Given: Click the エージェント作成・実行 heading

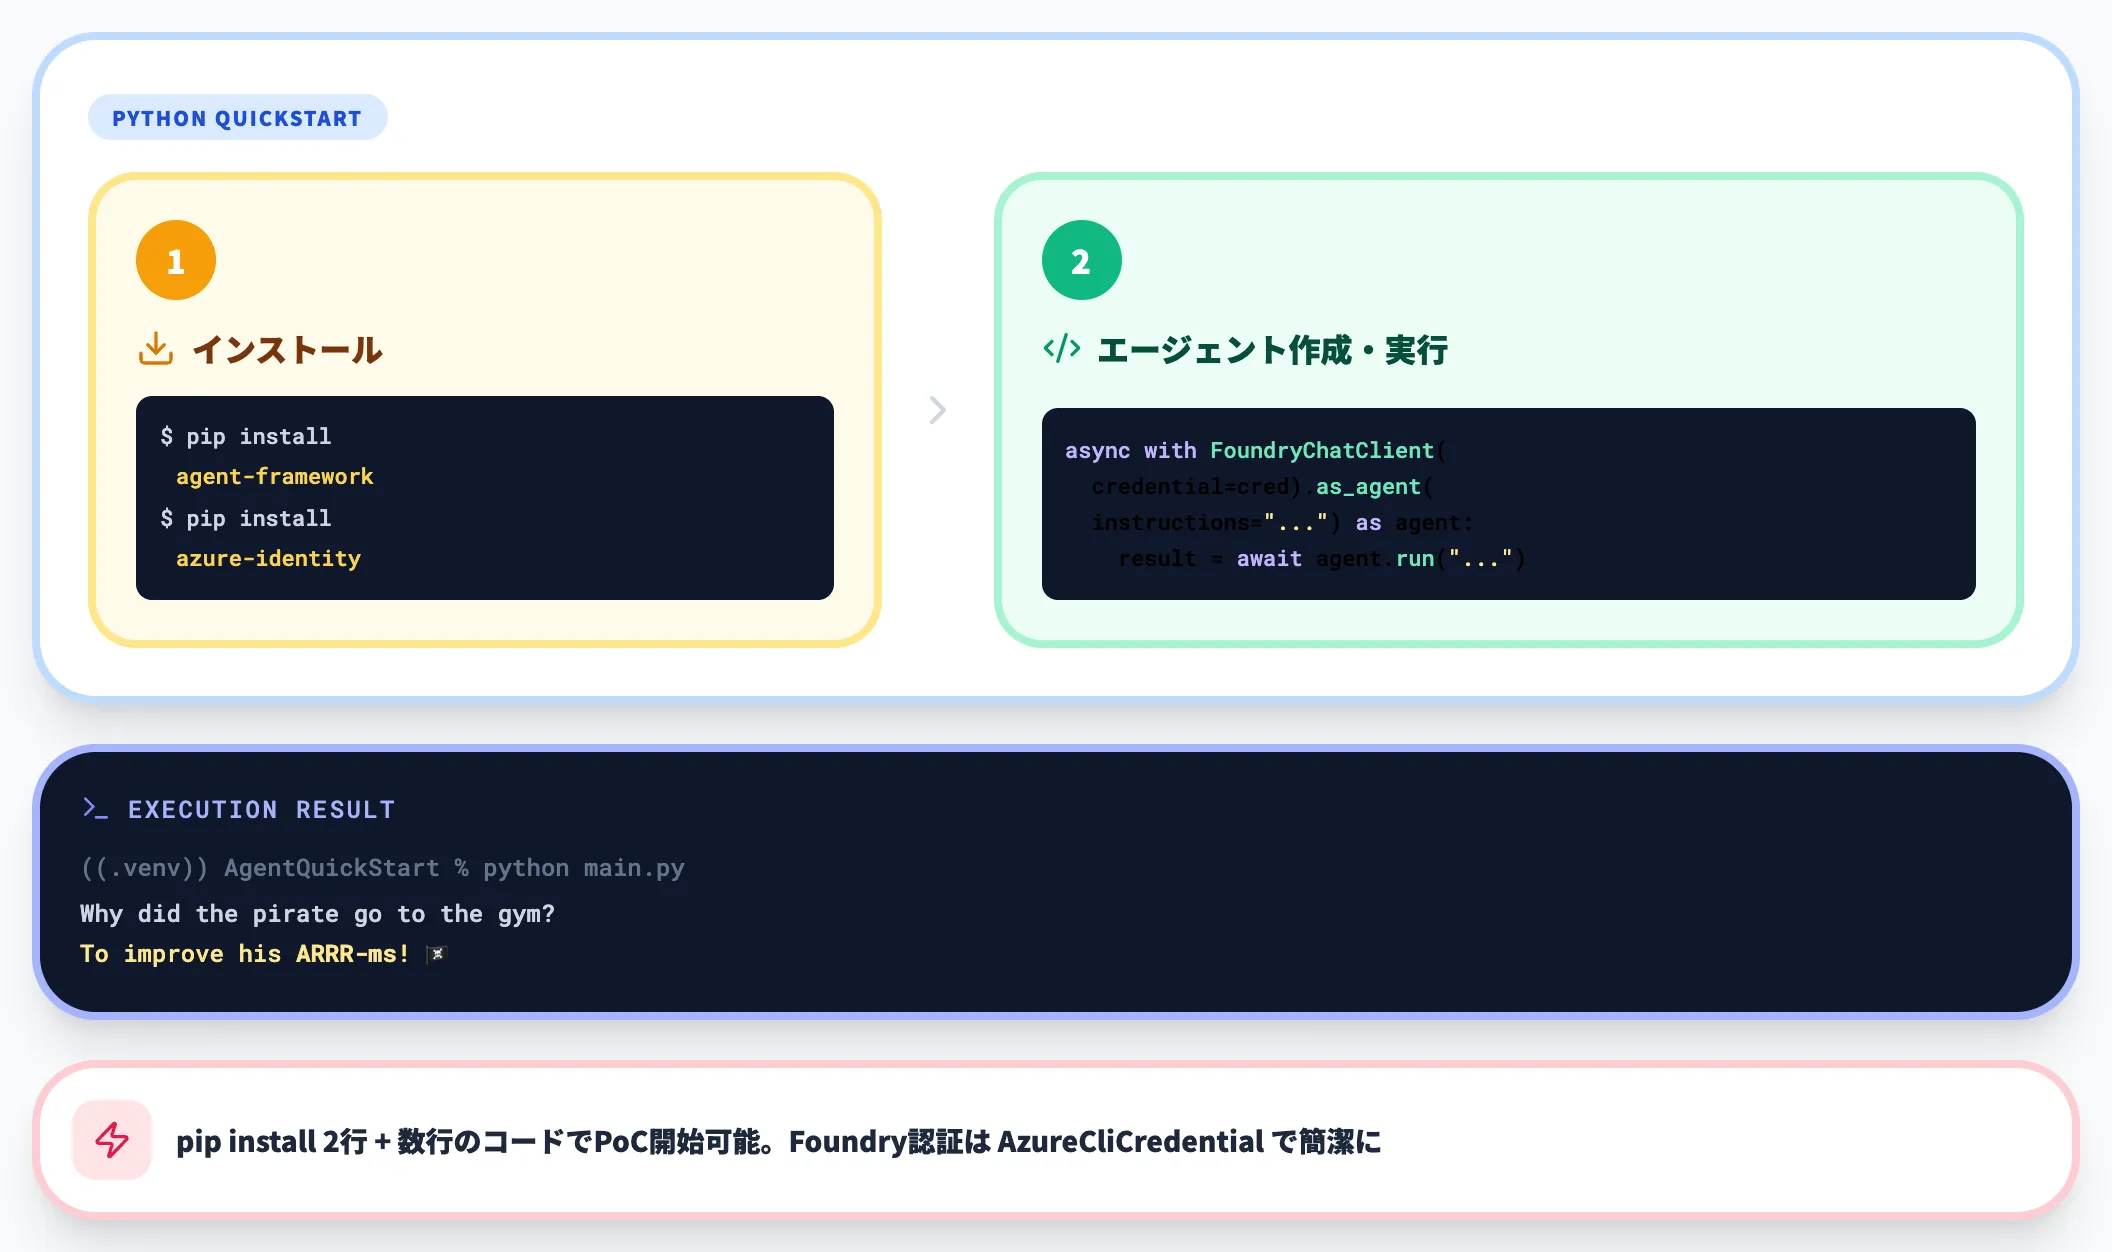Looking at the screenshot, I should (1272, 350).
